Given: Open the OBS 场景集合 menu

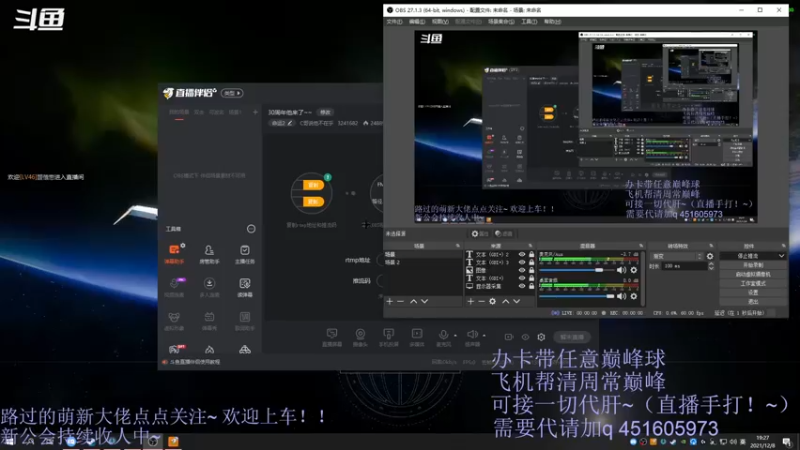Looking at the screenshot, I should (x=501, y=21).
